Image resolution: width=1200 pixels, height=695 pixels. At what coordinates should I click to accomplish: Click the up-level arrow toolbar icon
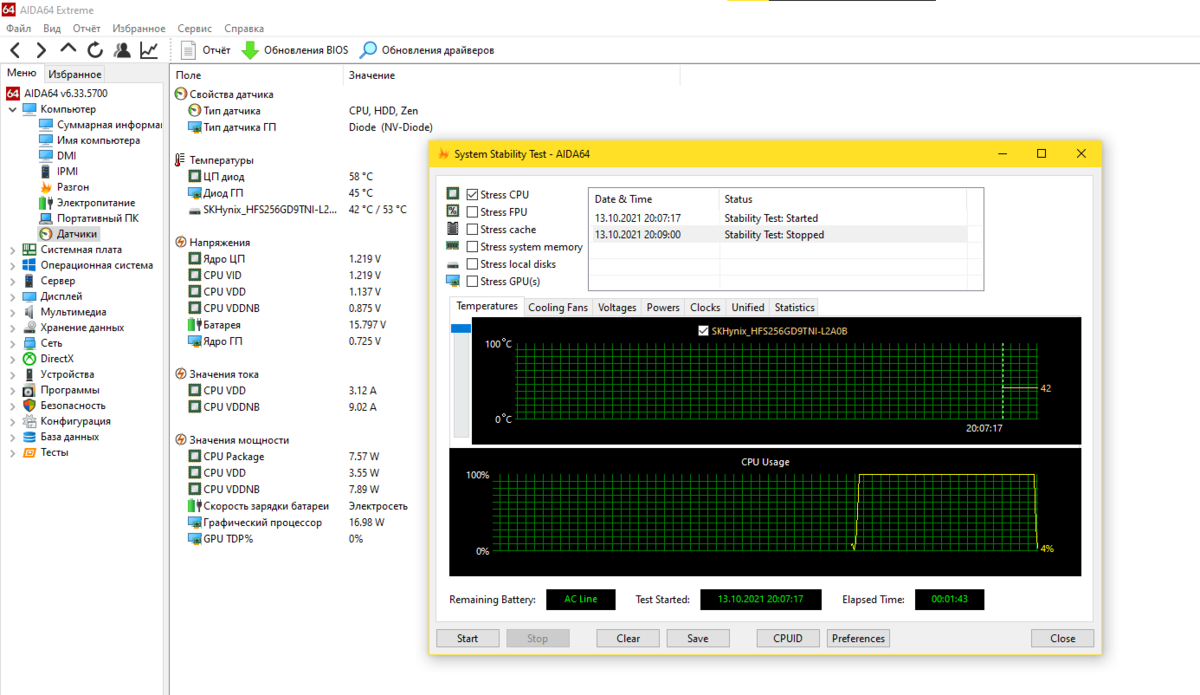[x=68, y=48]
